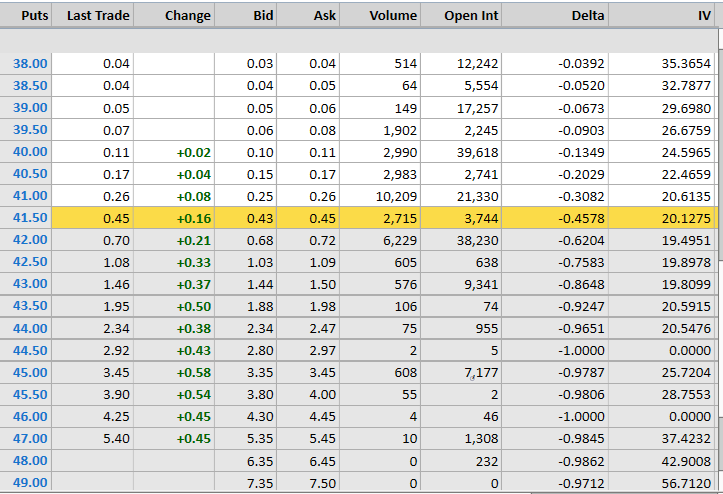The height and width of the screenshot is (494, 723).
Task: Open the 44.50 put strike link
Action: coord(30,351)
